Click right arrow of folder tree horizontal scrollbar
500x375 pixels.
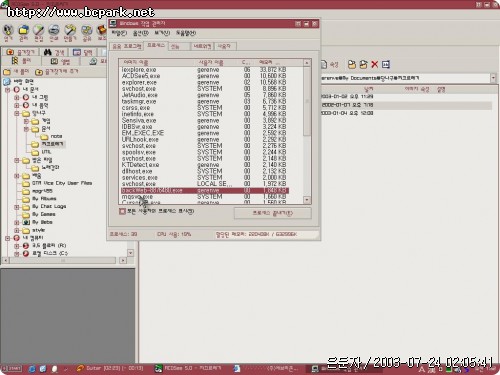(x=123, y=260)
